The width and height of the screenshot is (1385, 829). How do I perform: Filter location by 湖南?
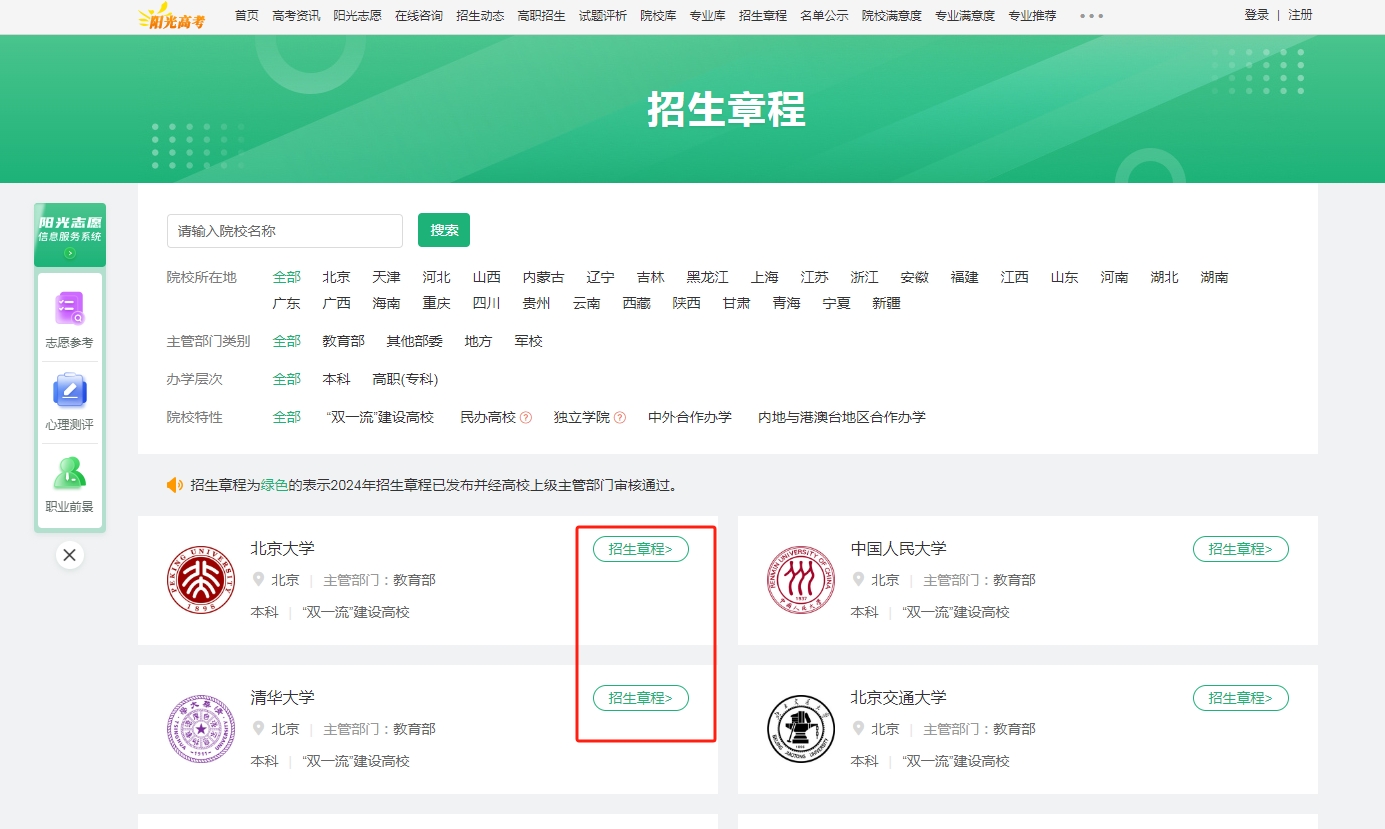tap(1215, 277)
